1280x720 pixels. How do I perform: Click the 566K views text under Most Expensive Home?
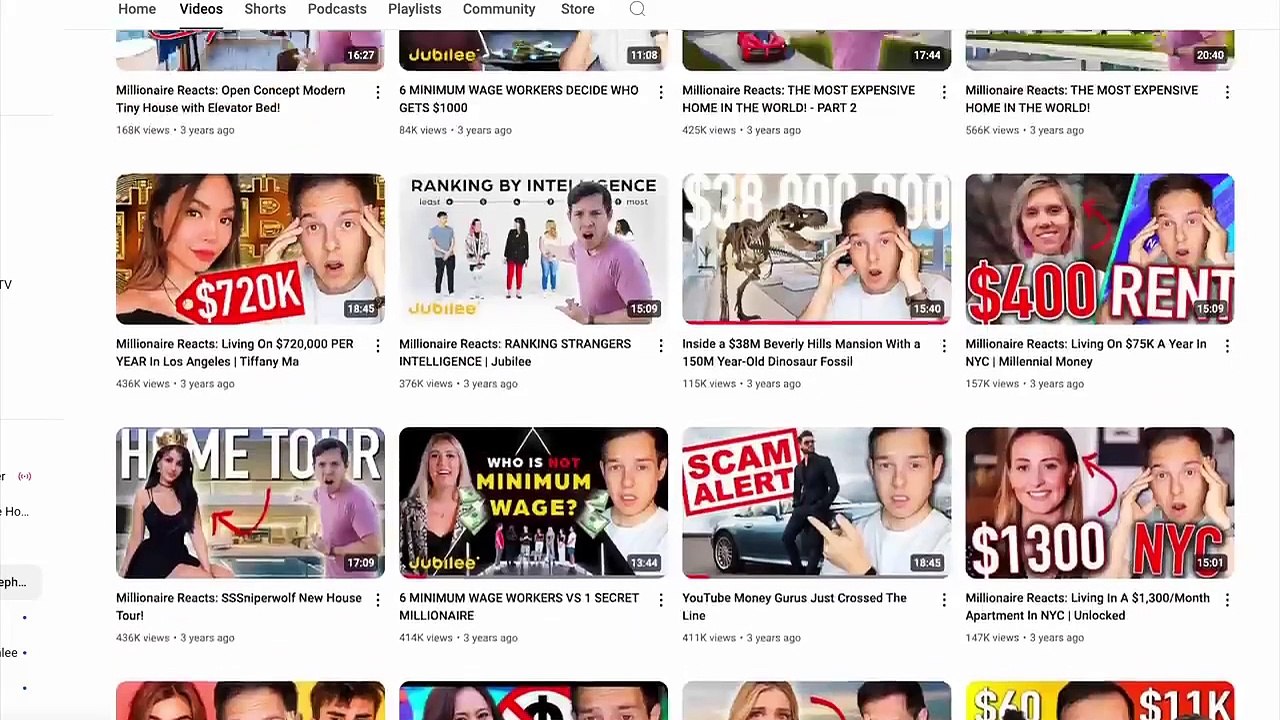coord(993,130)
